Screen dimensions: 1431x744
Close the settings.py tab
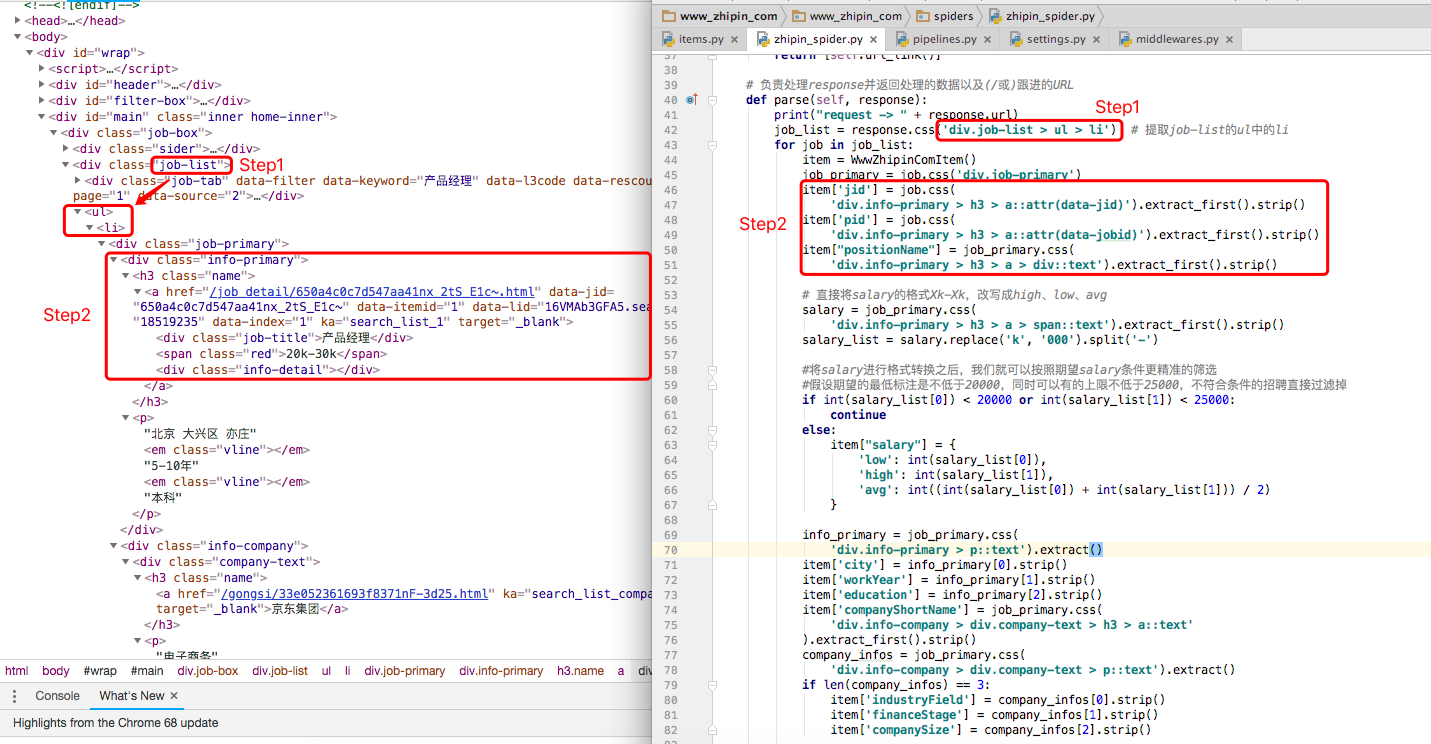coord(1096,40)
